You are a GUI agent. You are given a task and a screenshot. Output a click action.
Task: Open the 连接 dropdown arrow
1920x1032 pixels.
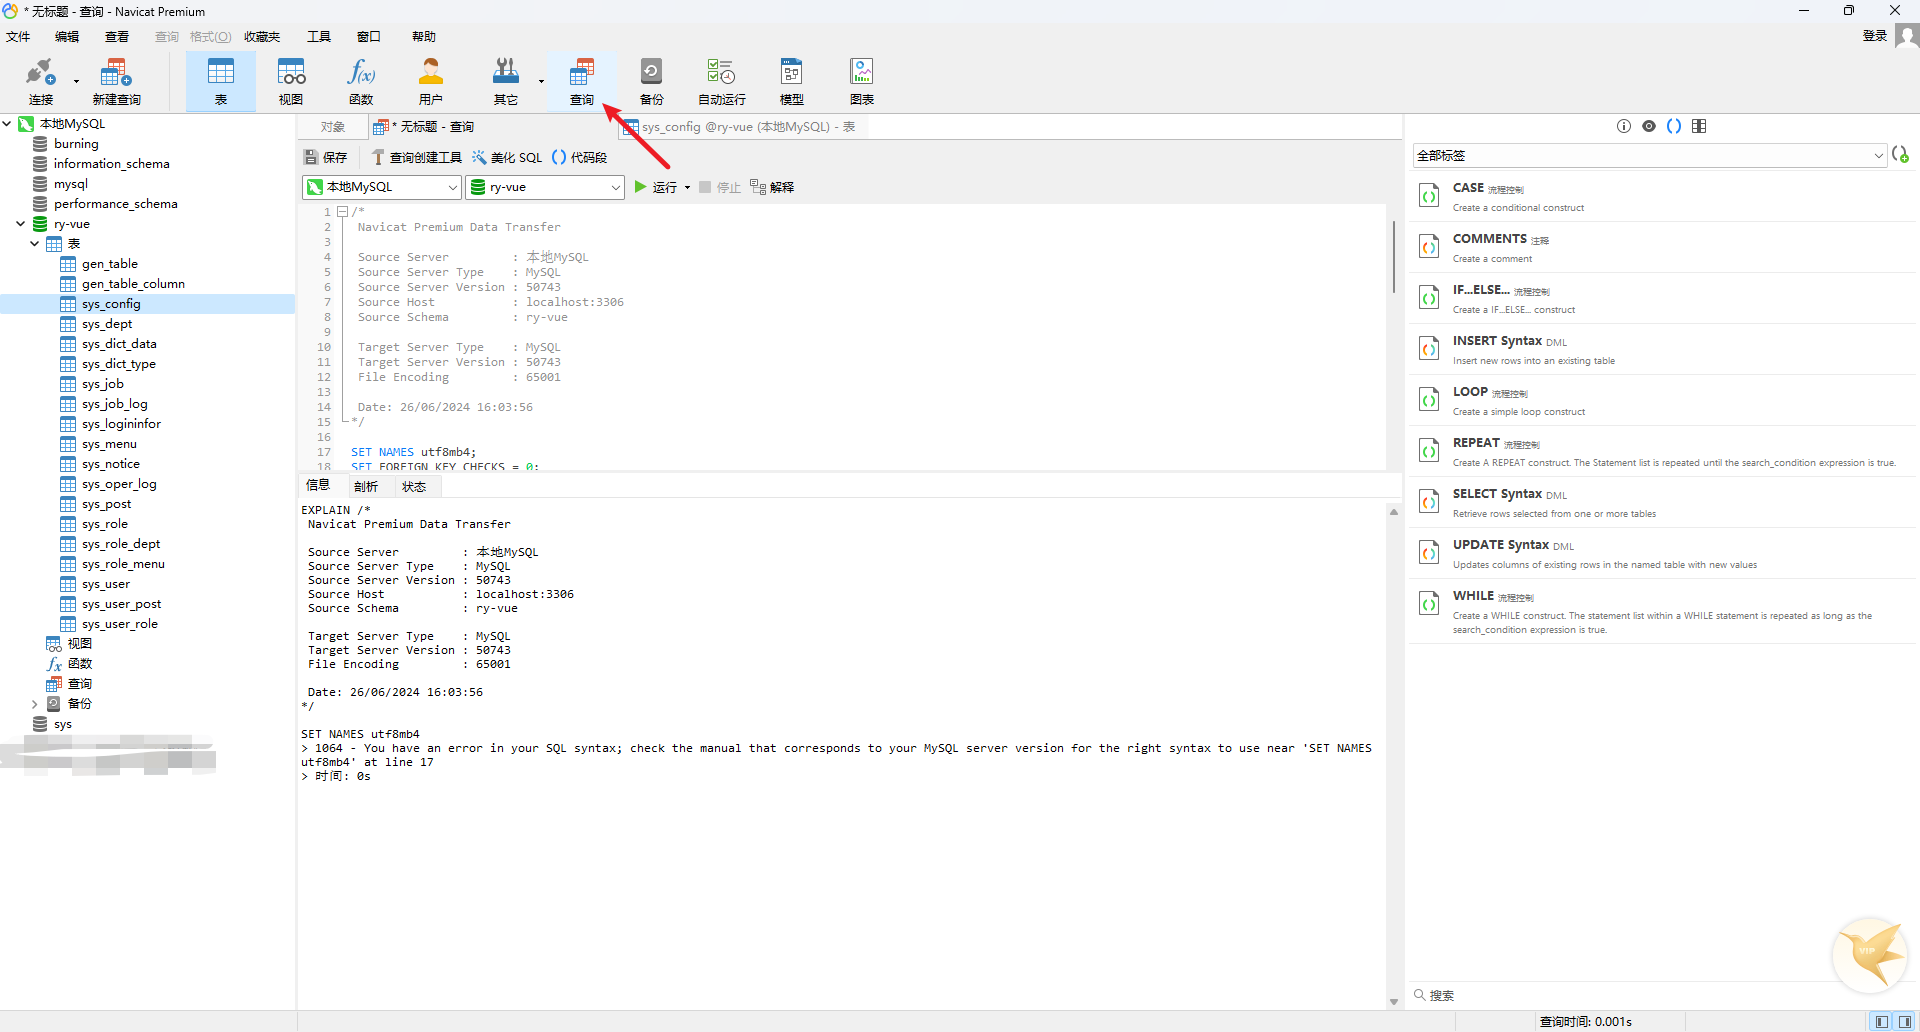pyautogui.click(x=76, y=82)
